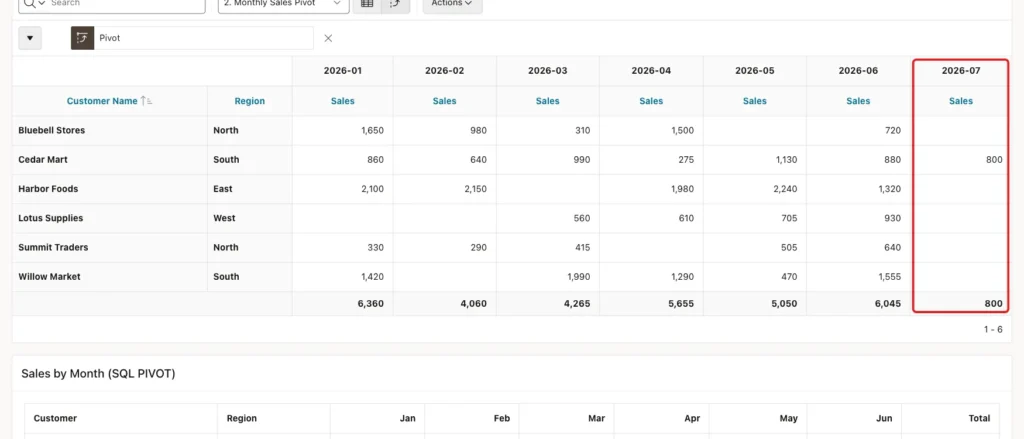Click the Cedar Mart row name
This screenshot has width=1024, height=439.
coord(43,159)
